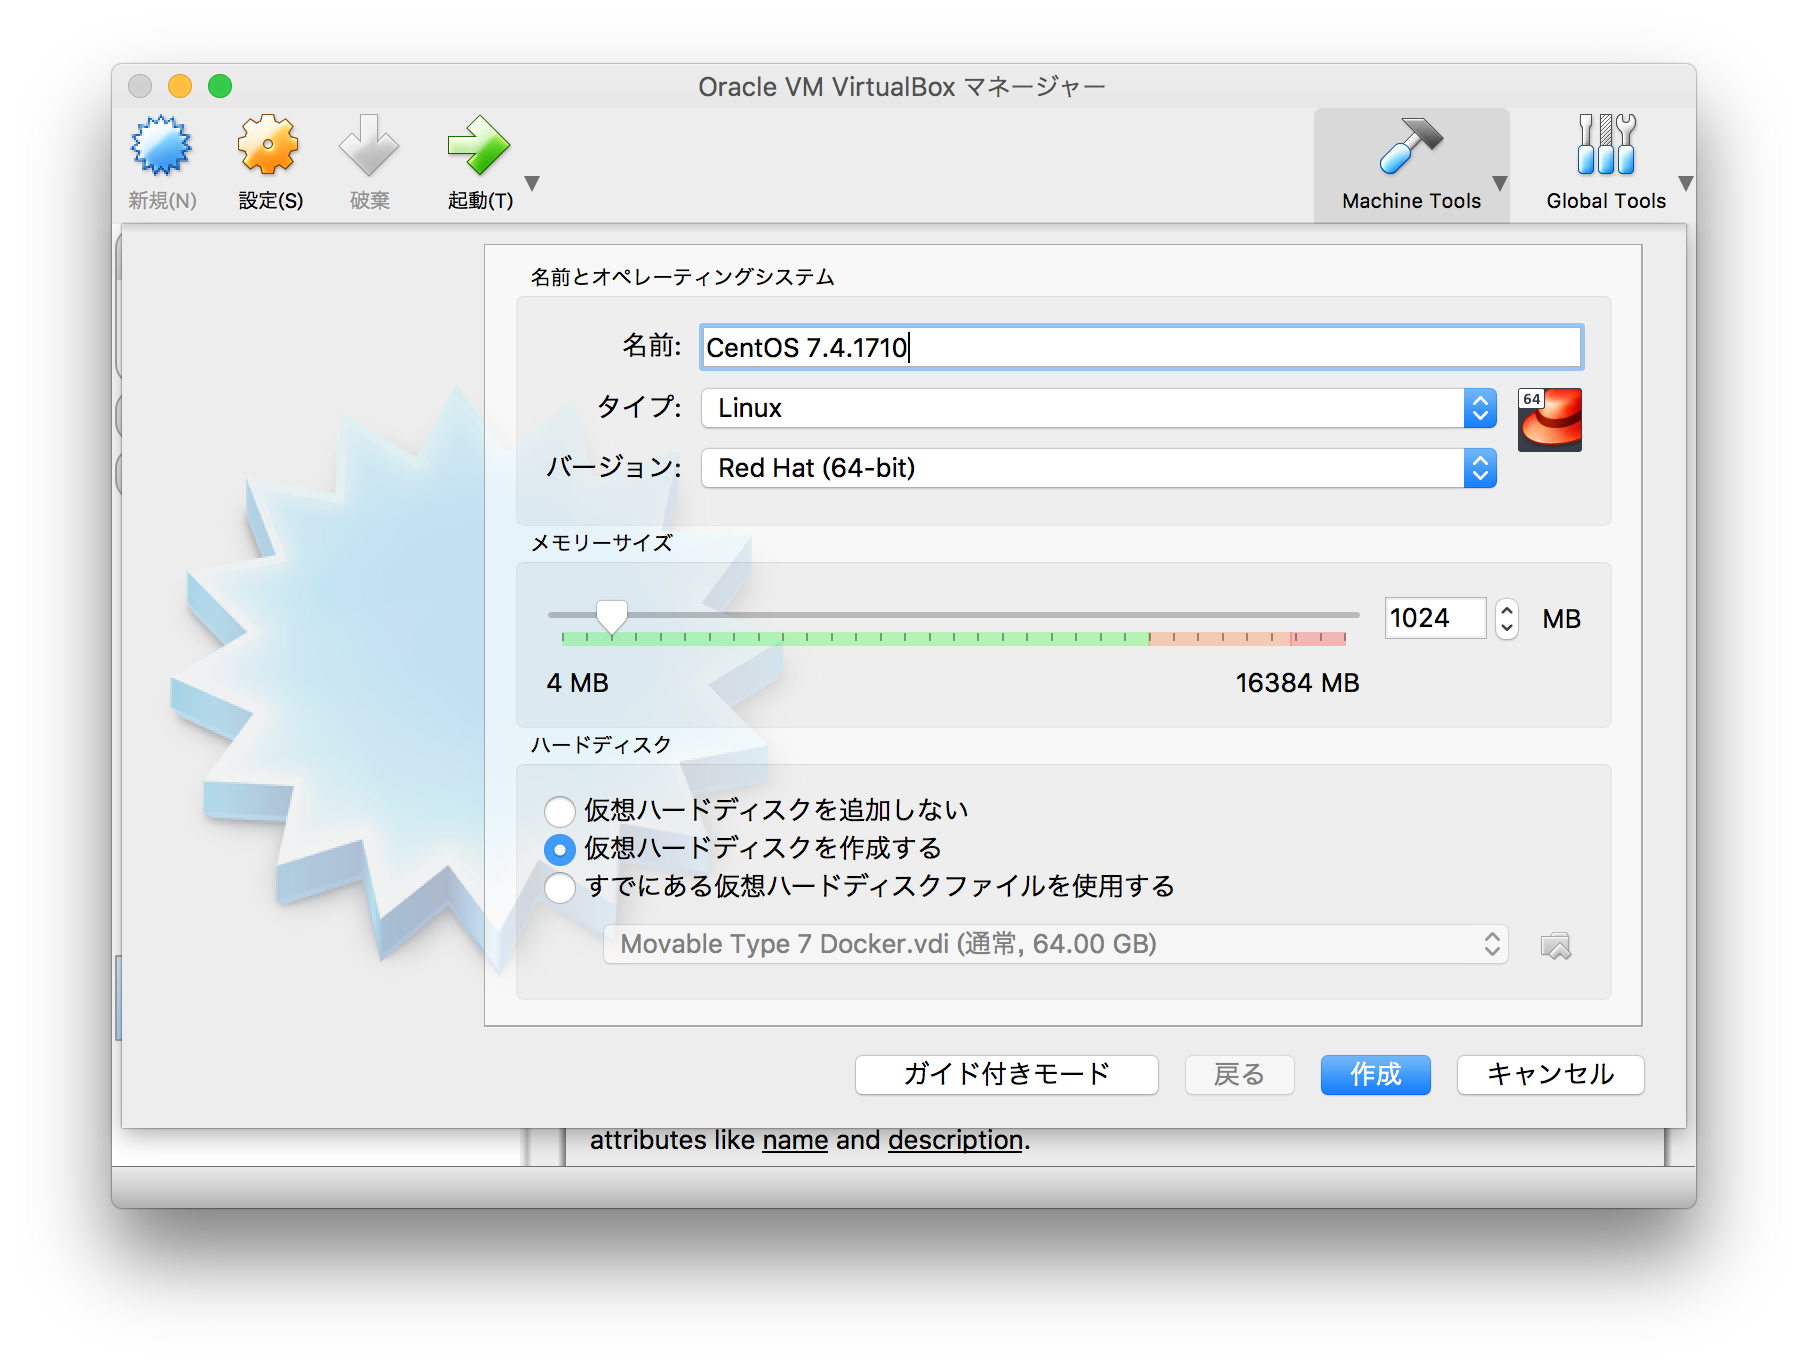Click the 'name' link in background text

click(795, 1140)
